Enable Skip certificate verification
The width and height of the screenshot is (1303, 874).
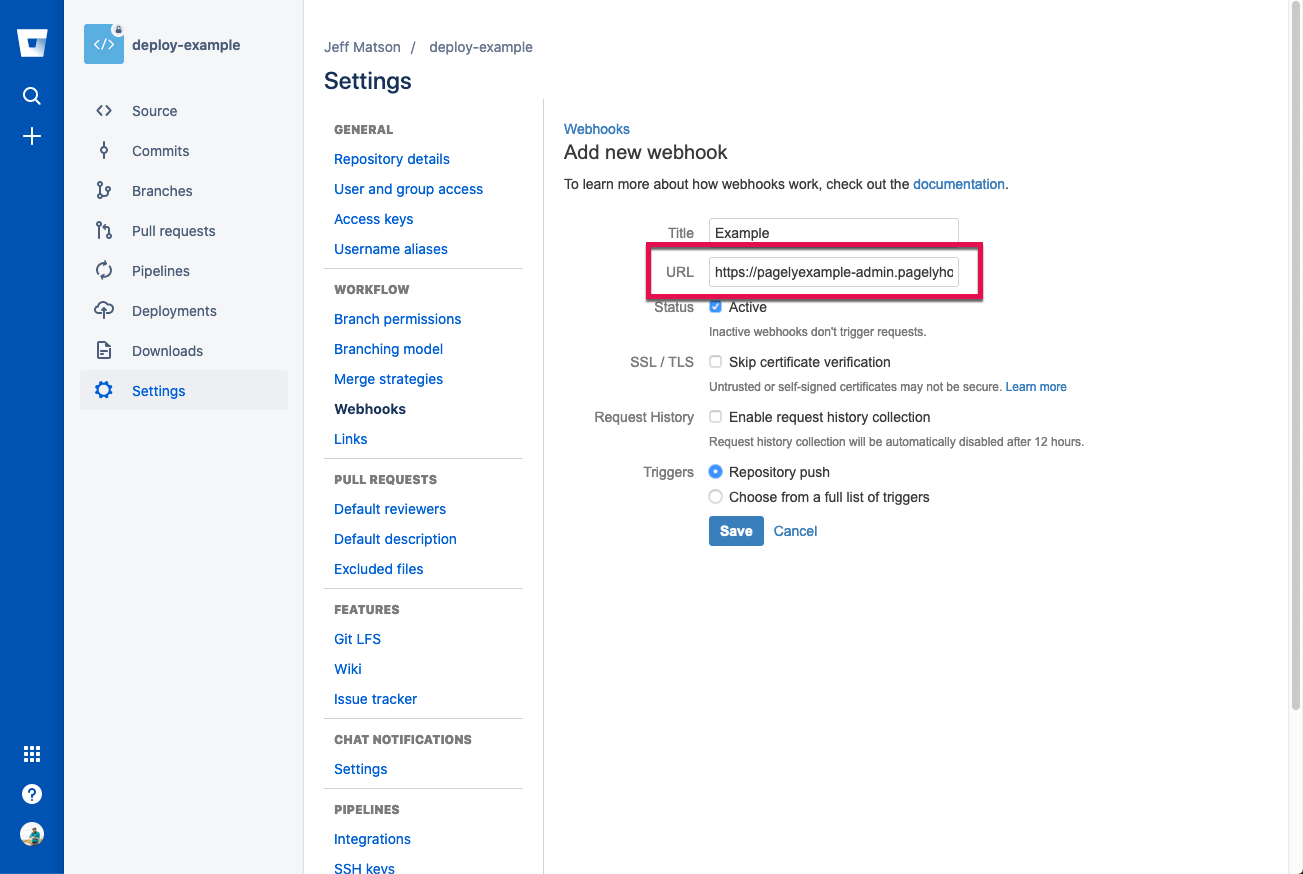tap(715, 362)
